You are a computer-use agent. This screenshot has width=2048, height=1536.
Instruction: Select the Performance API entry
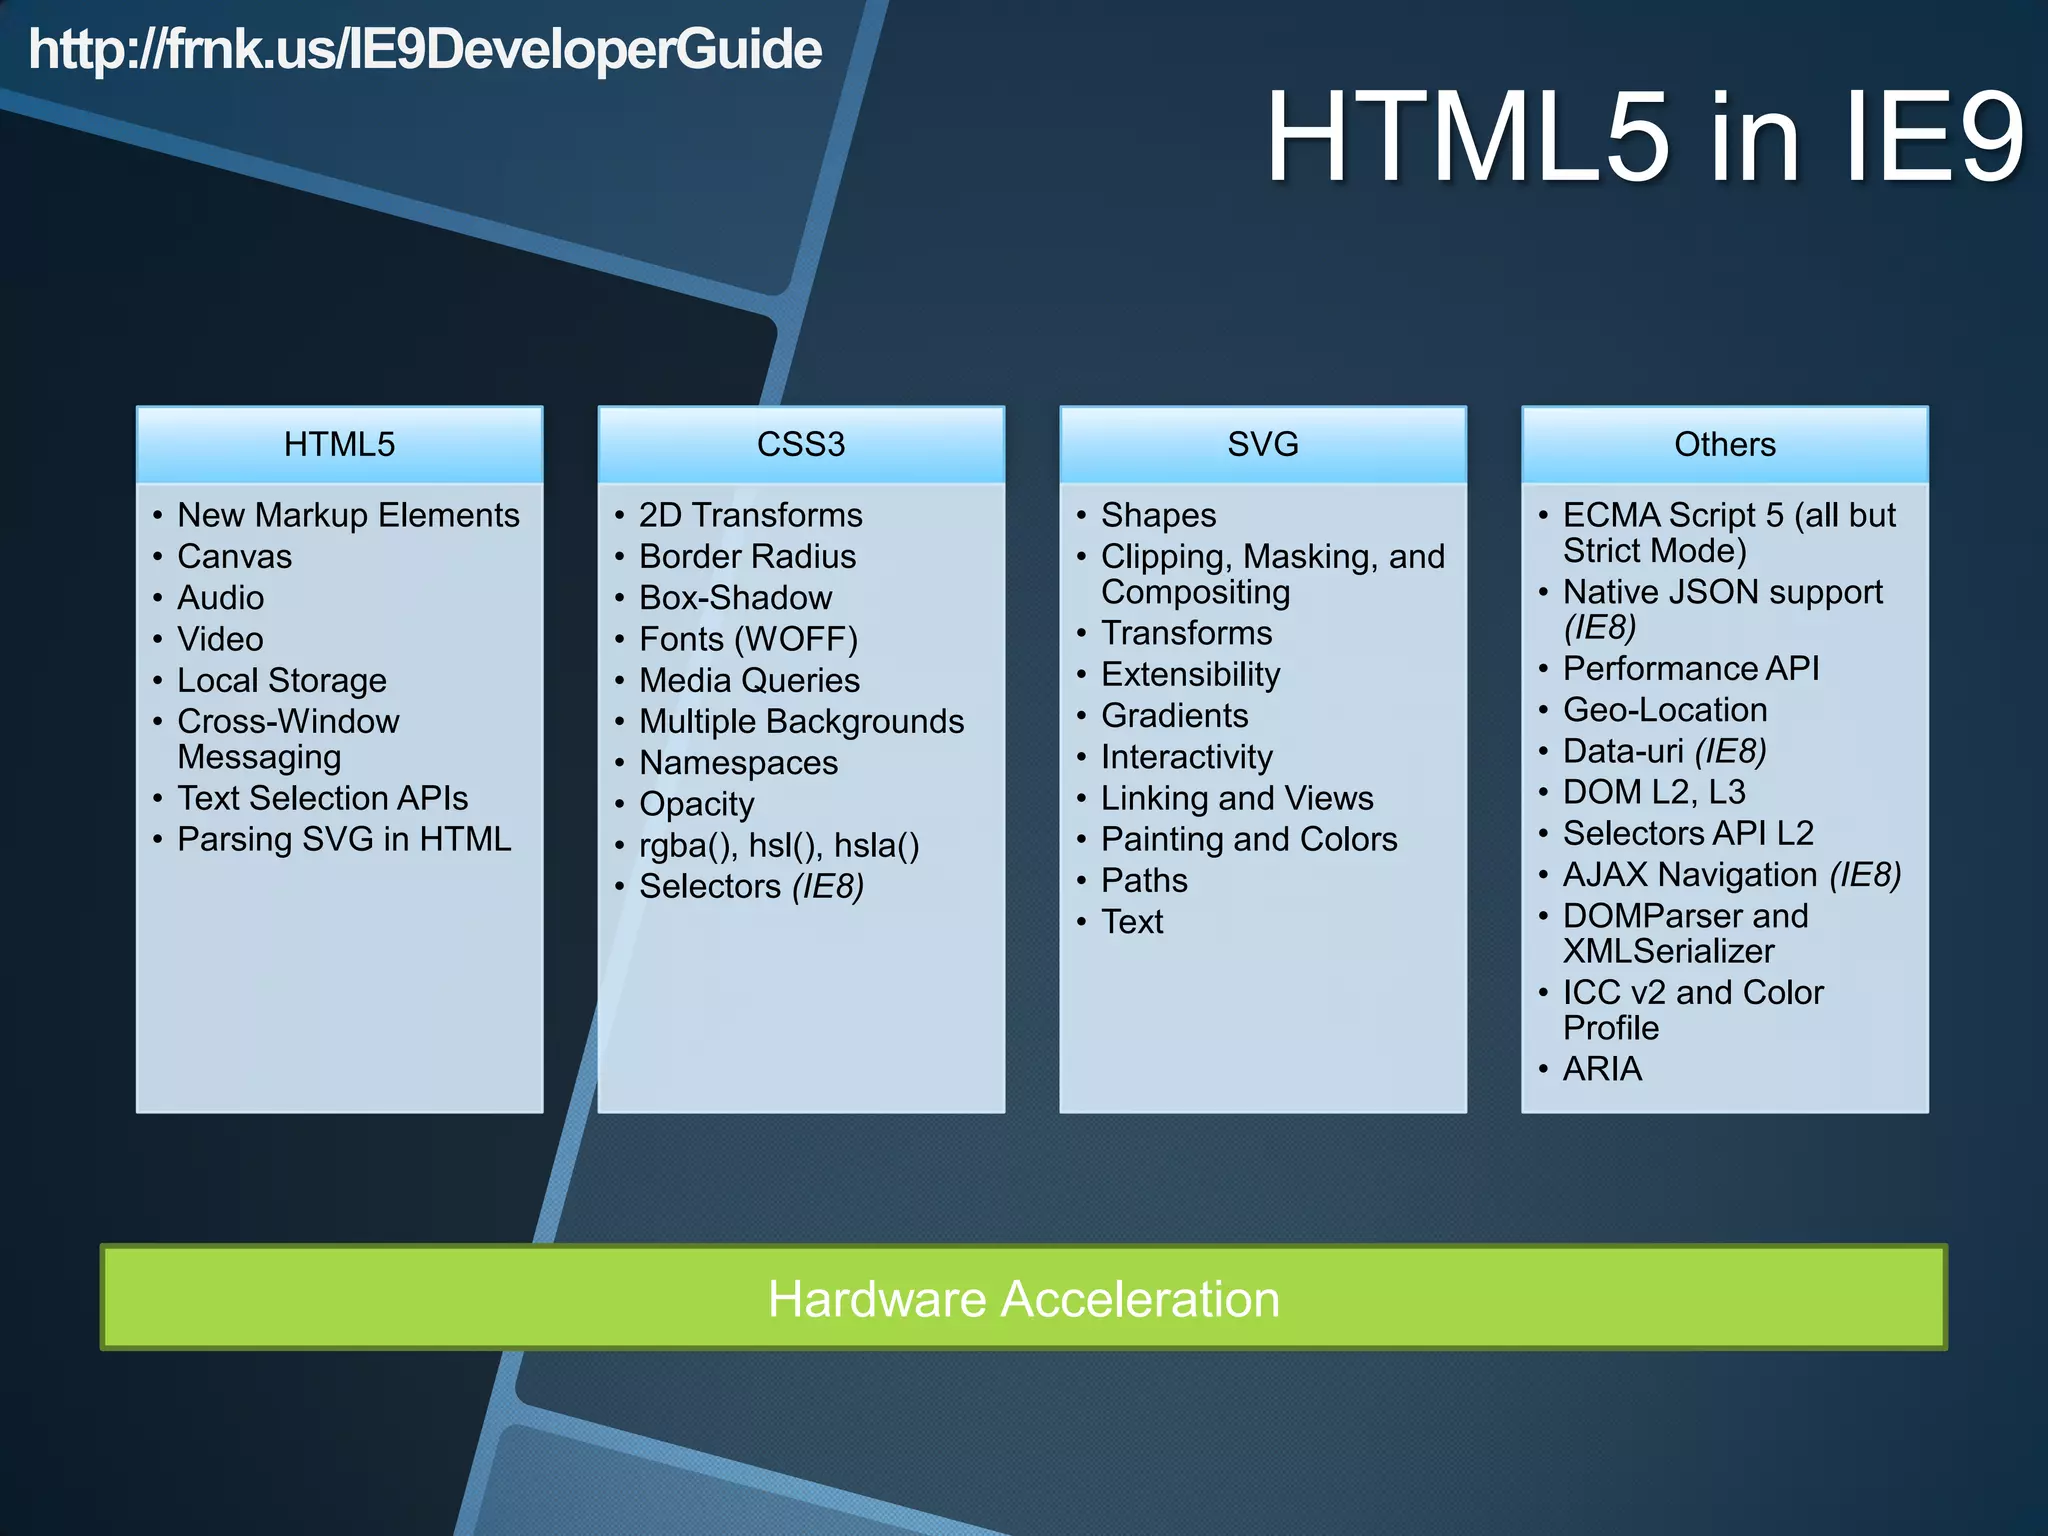pos(1691,669)
